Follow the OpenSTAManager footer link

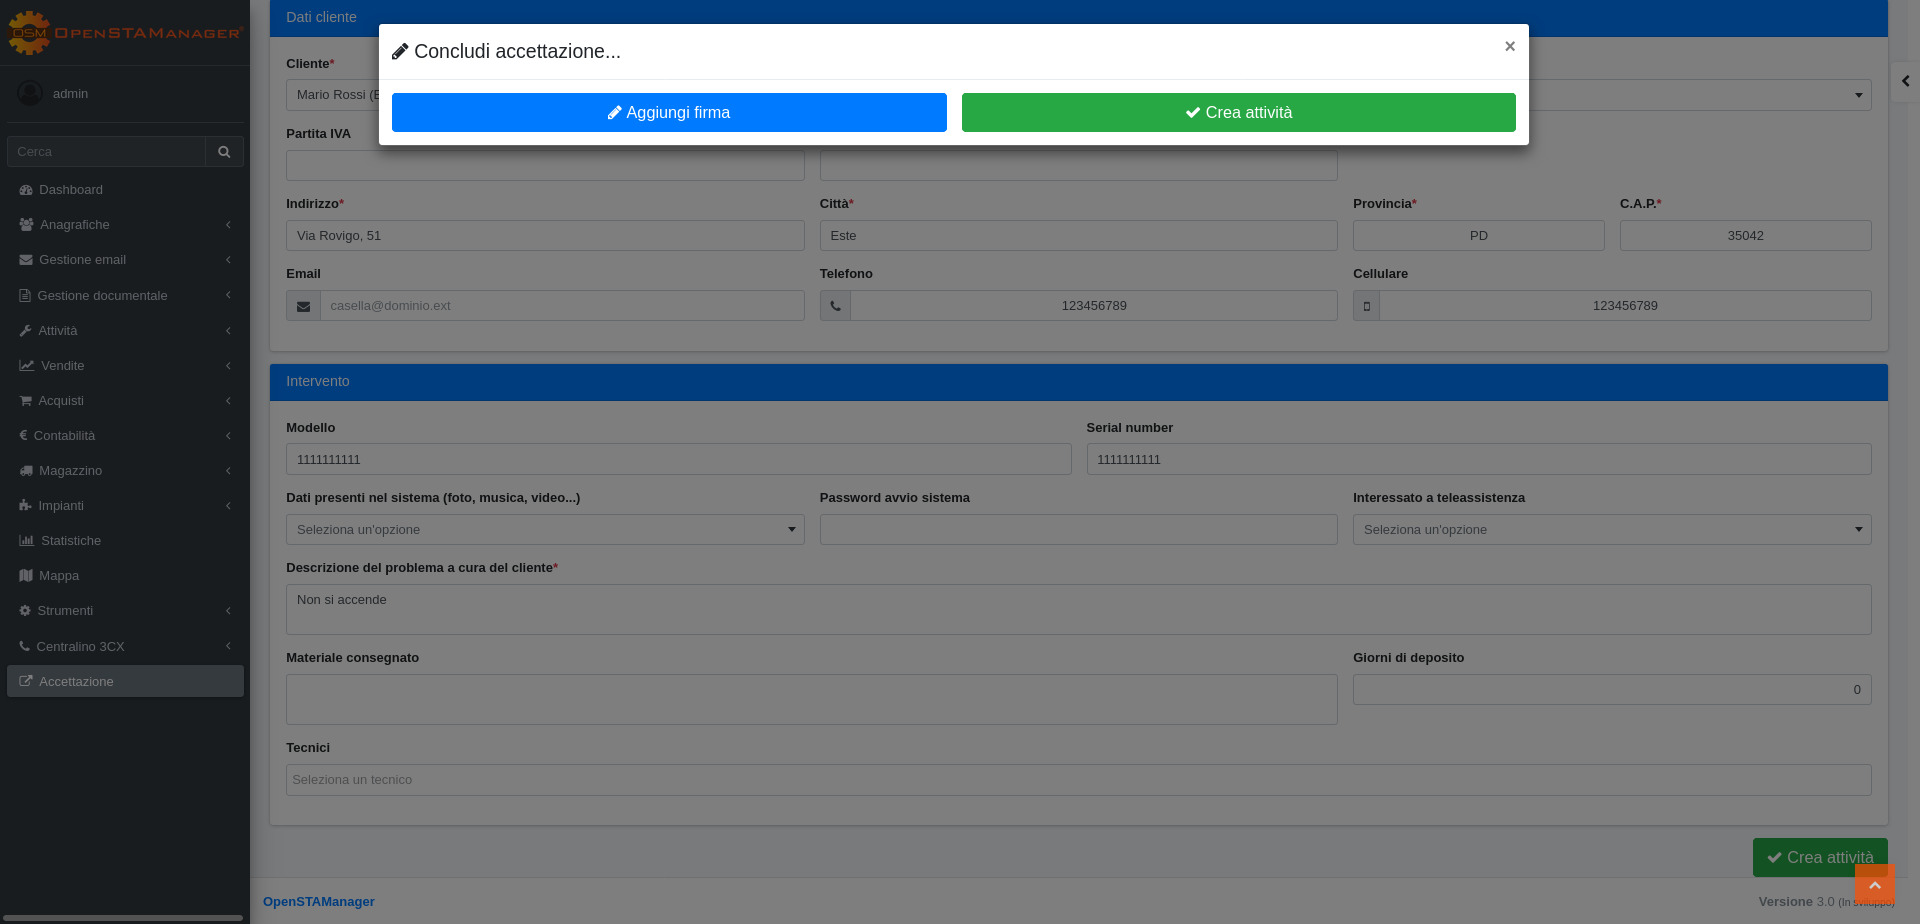(318, 902)
